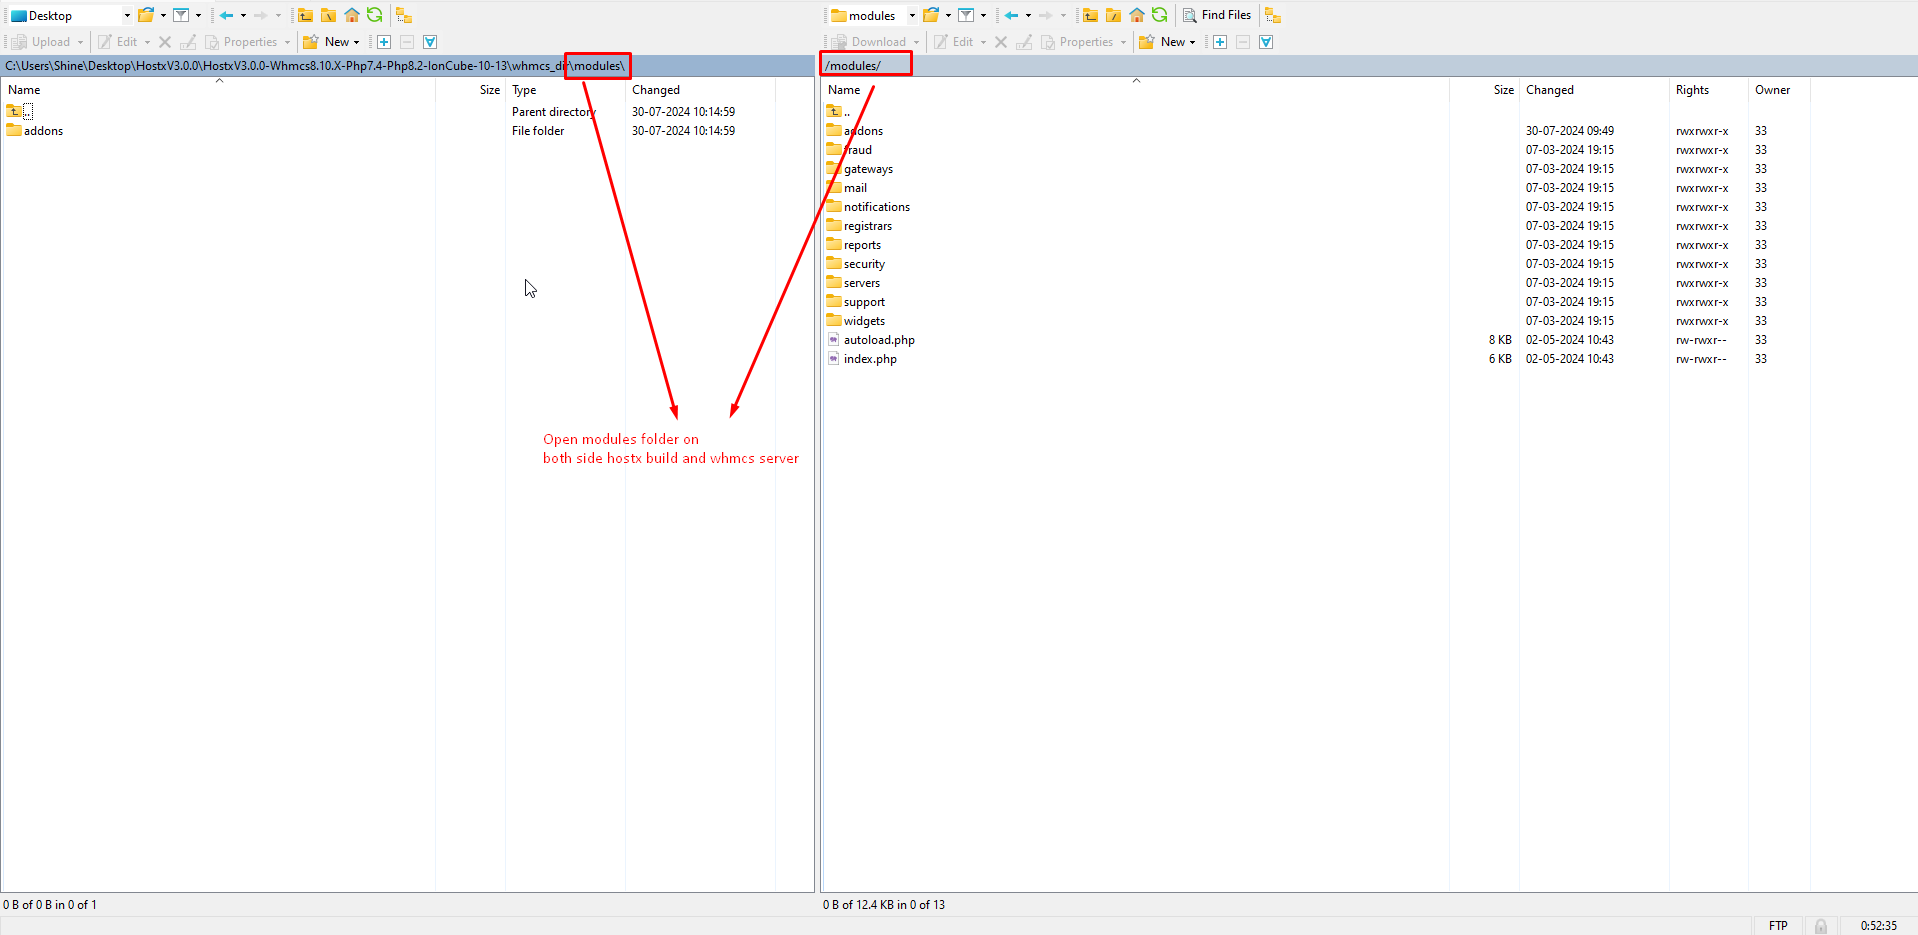Select the gateways folder in remote panel

[868, 169]
